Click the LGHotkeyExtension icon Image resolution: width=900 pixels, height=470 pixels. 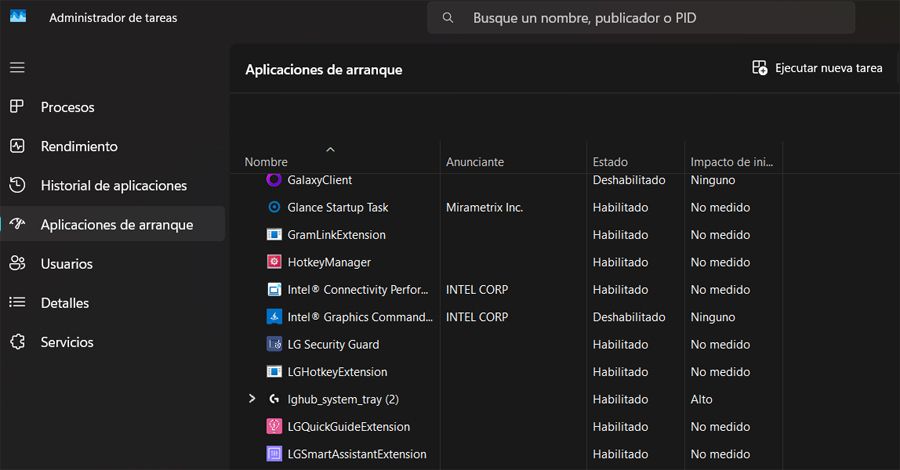tap(274, 371)
